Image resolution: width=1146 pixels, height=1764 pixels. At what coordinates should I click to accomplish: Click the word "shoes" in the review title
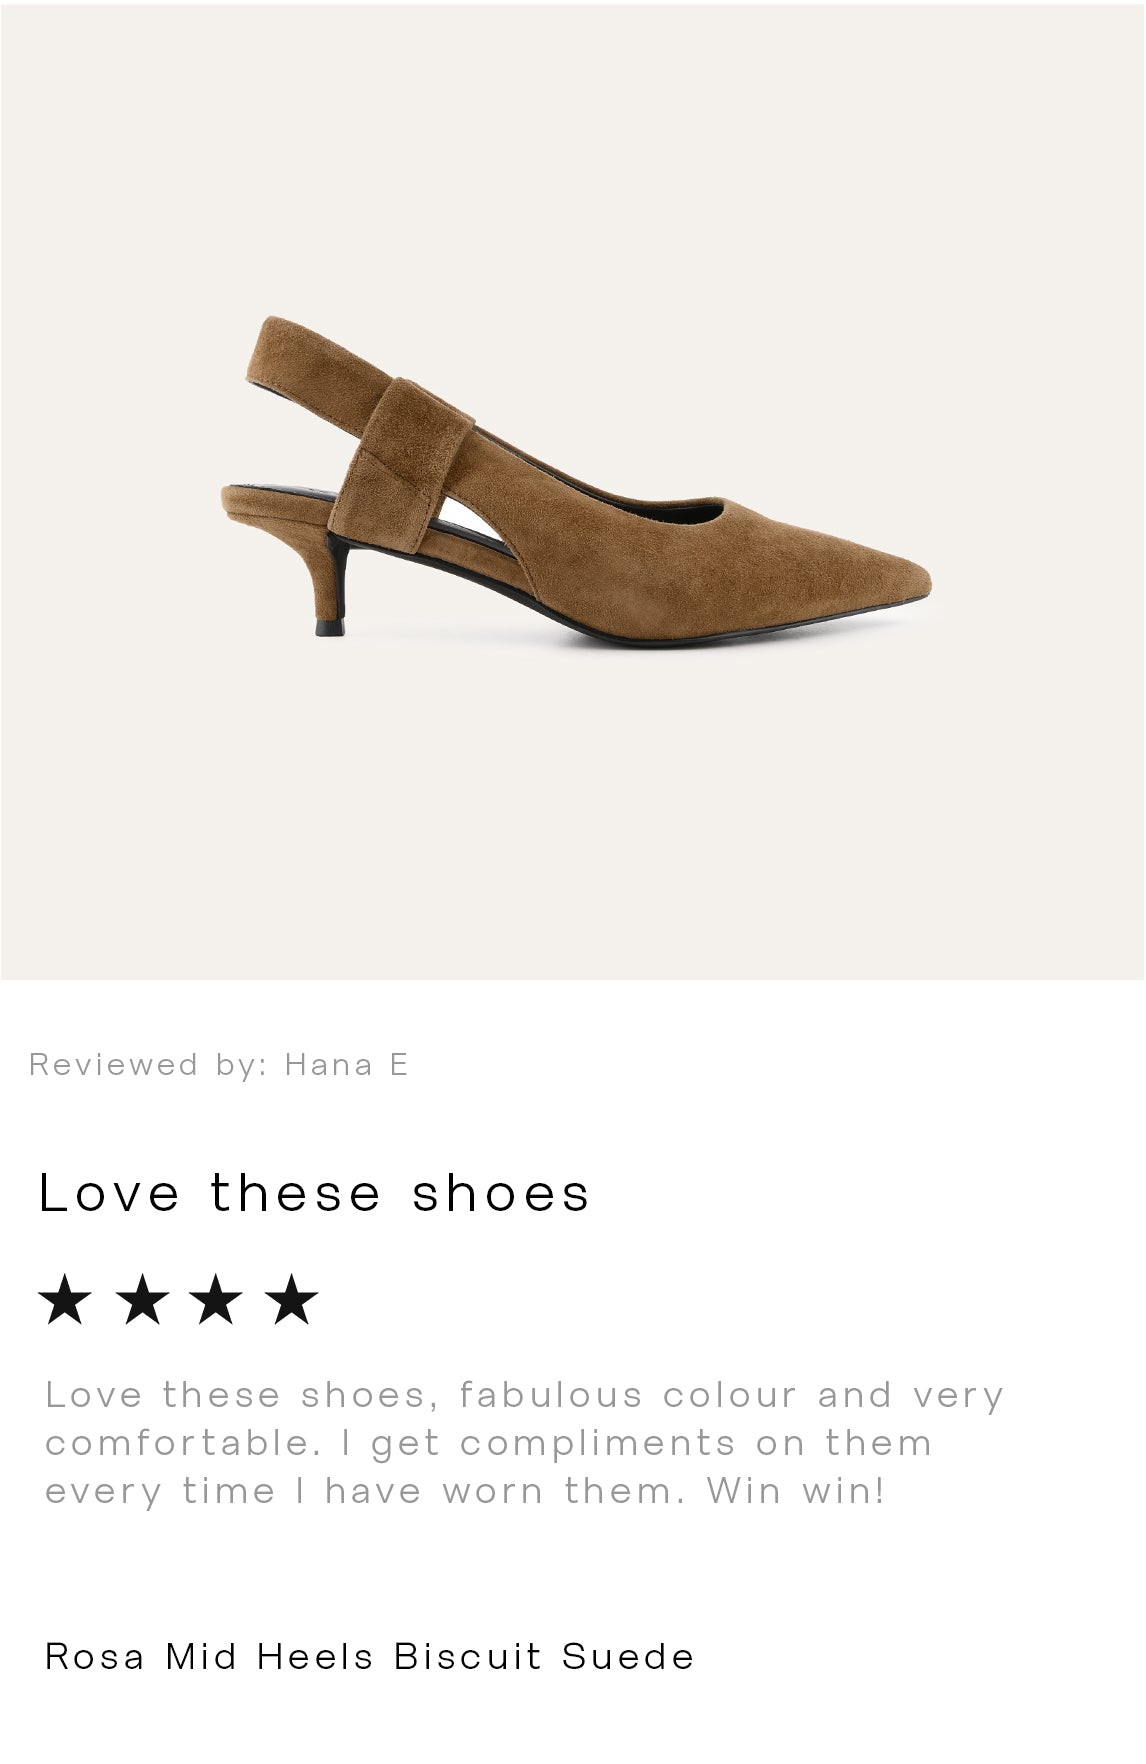point(501,1193)
